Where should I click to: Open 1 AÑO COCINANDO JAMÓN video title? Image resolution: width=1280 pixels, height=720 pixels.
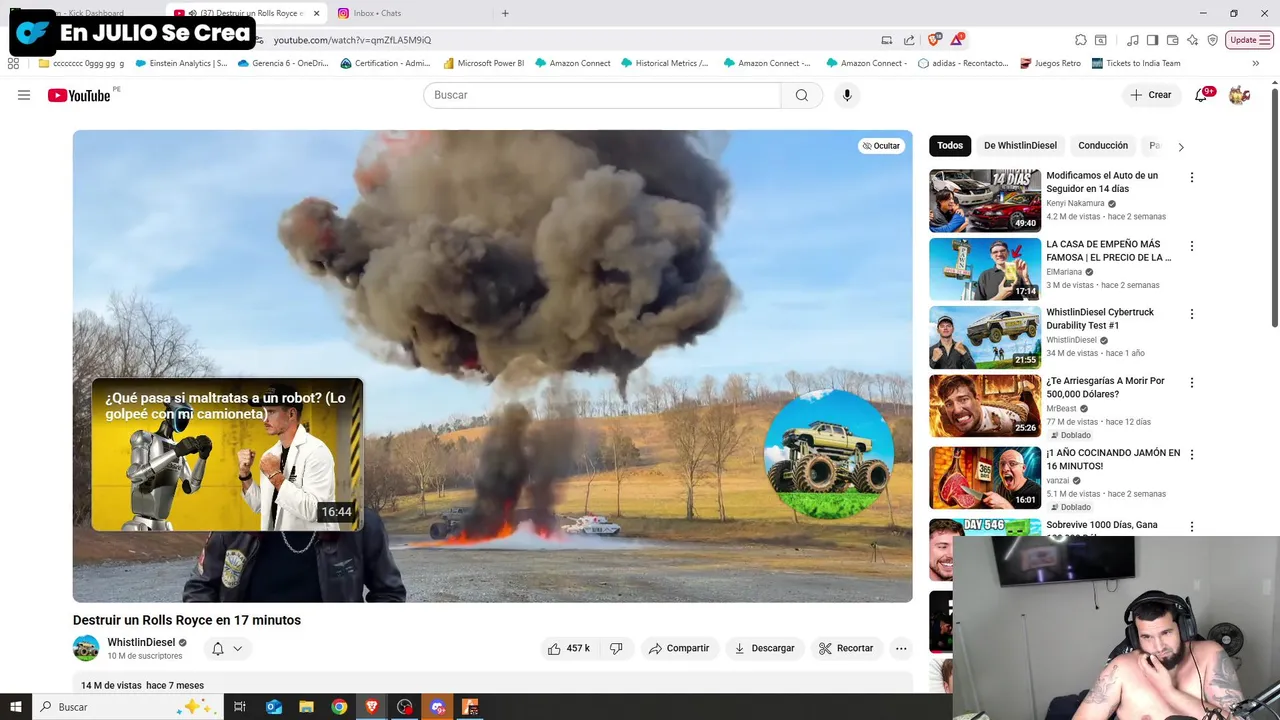pos(1113,459)
